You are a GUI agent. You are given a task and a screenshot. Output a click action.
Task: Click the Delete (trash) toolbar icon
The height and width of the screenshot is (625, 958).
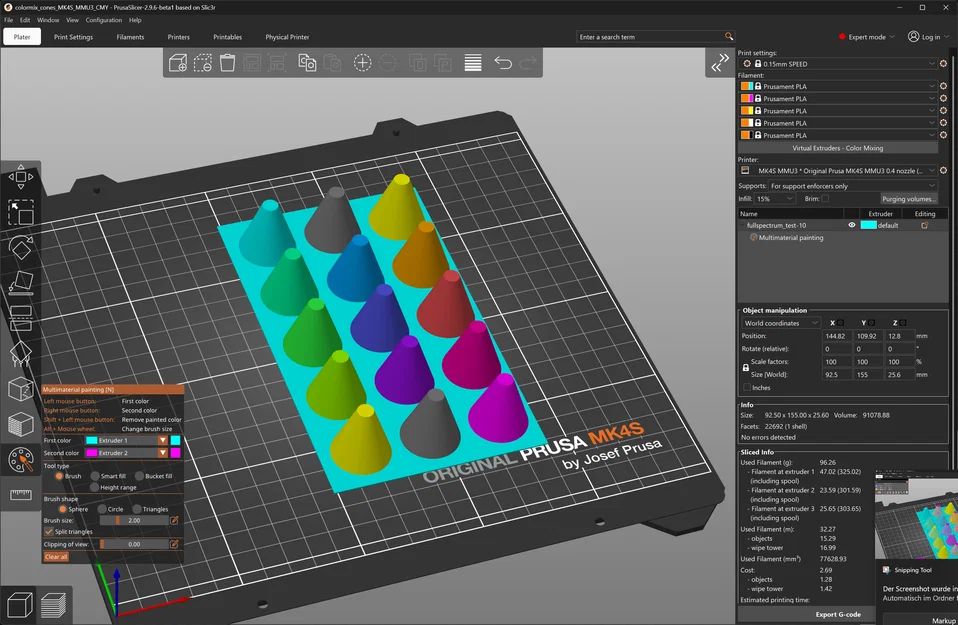pyautogui.click(x=227, y=62)
